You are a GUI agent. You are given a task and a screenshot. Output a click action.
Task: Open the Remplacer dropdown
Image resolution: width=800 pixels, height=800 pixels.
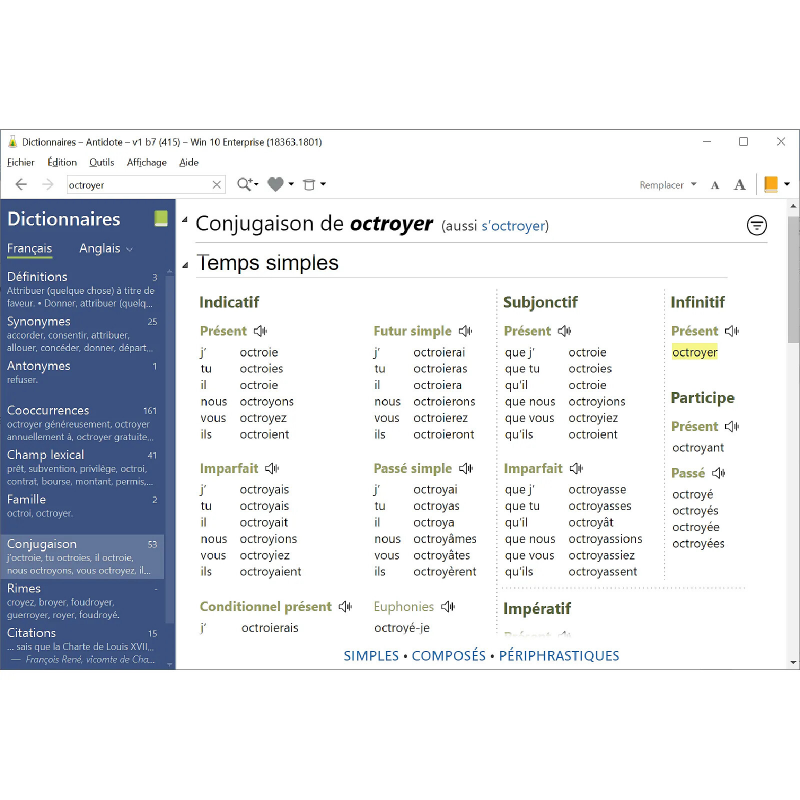667,185
